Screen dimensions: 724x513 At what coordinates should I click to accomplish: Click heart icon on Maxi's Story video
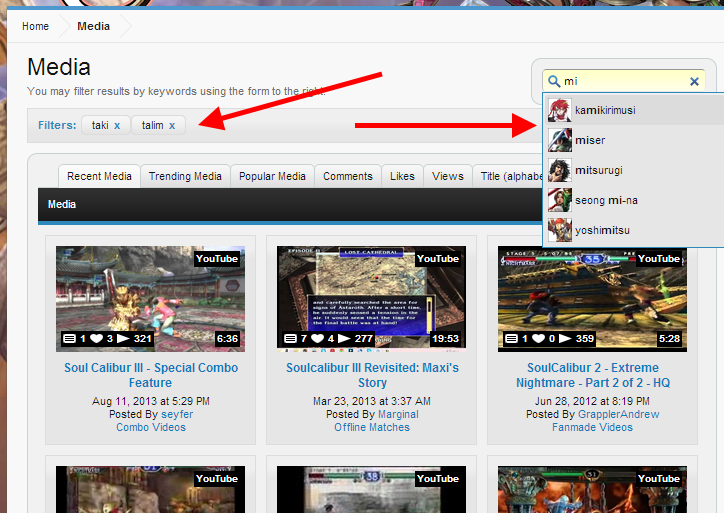[317, 338]
